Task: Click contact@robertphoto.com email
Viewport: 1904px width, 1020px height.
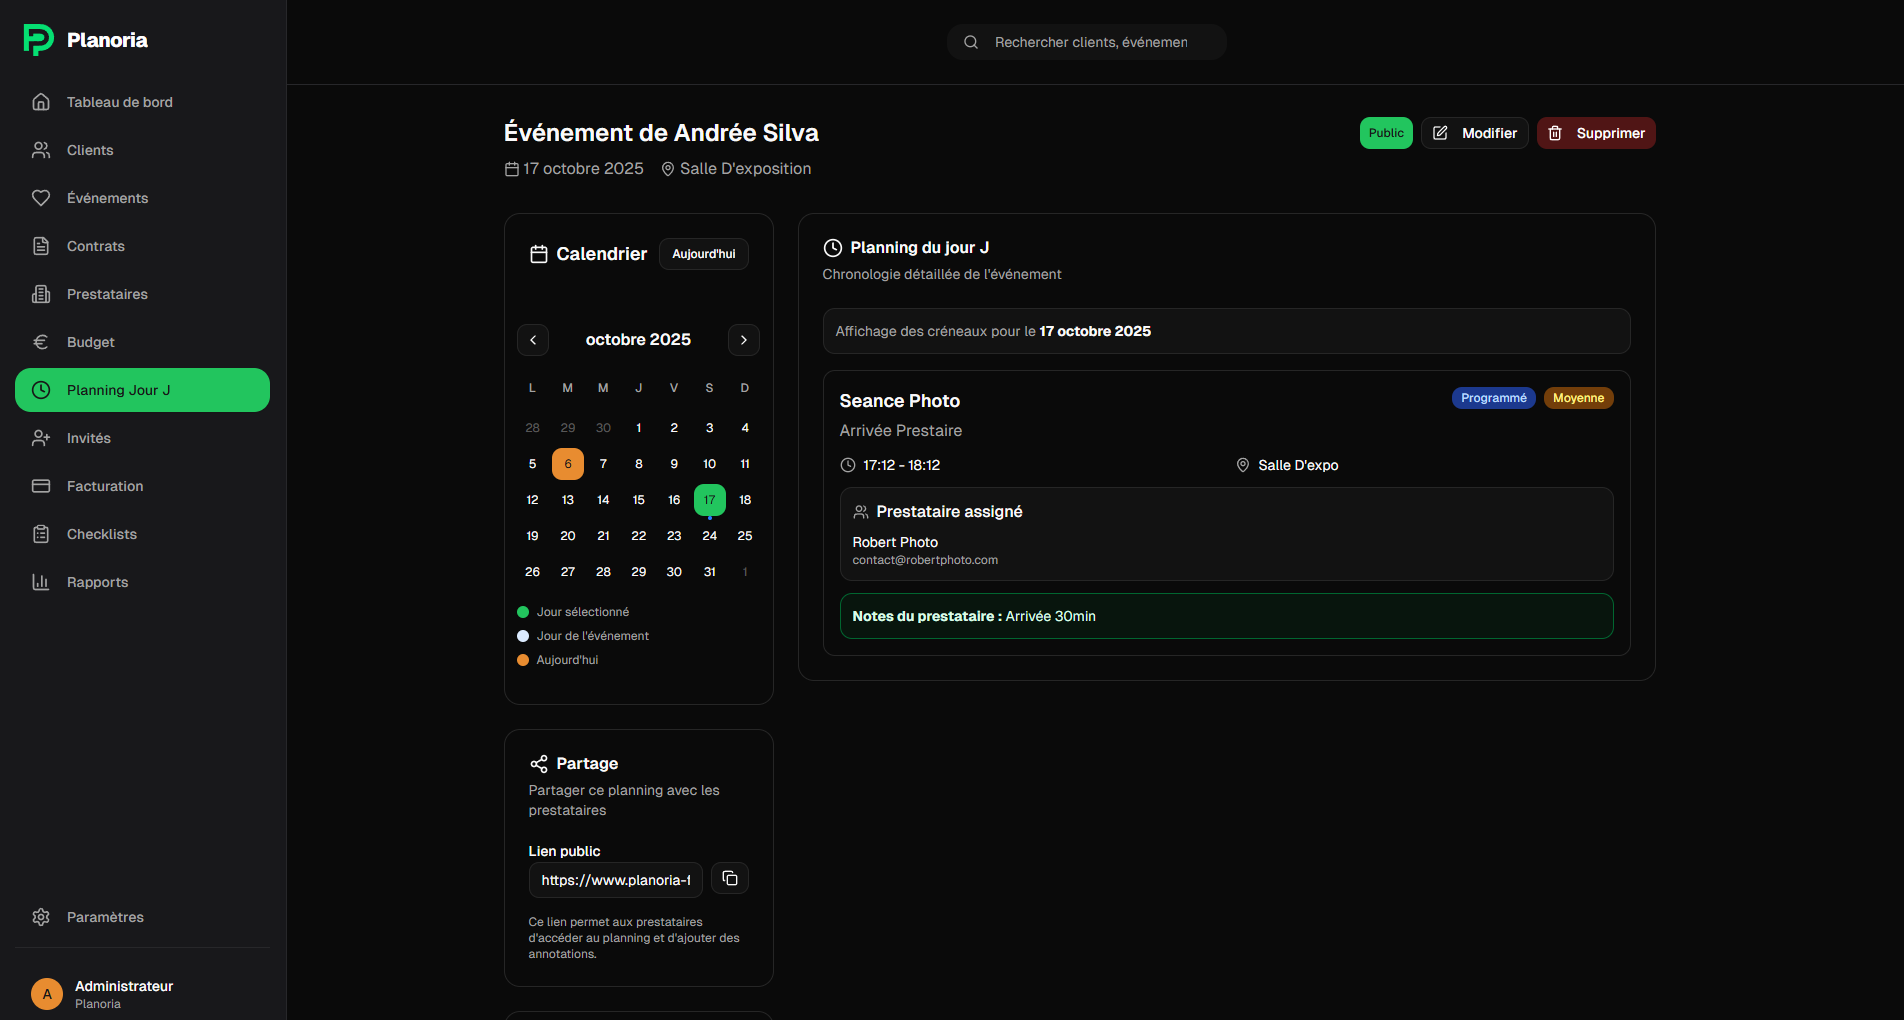Action: (925, 560)
